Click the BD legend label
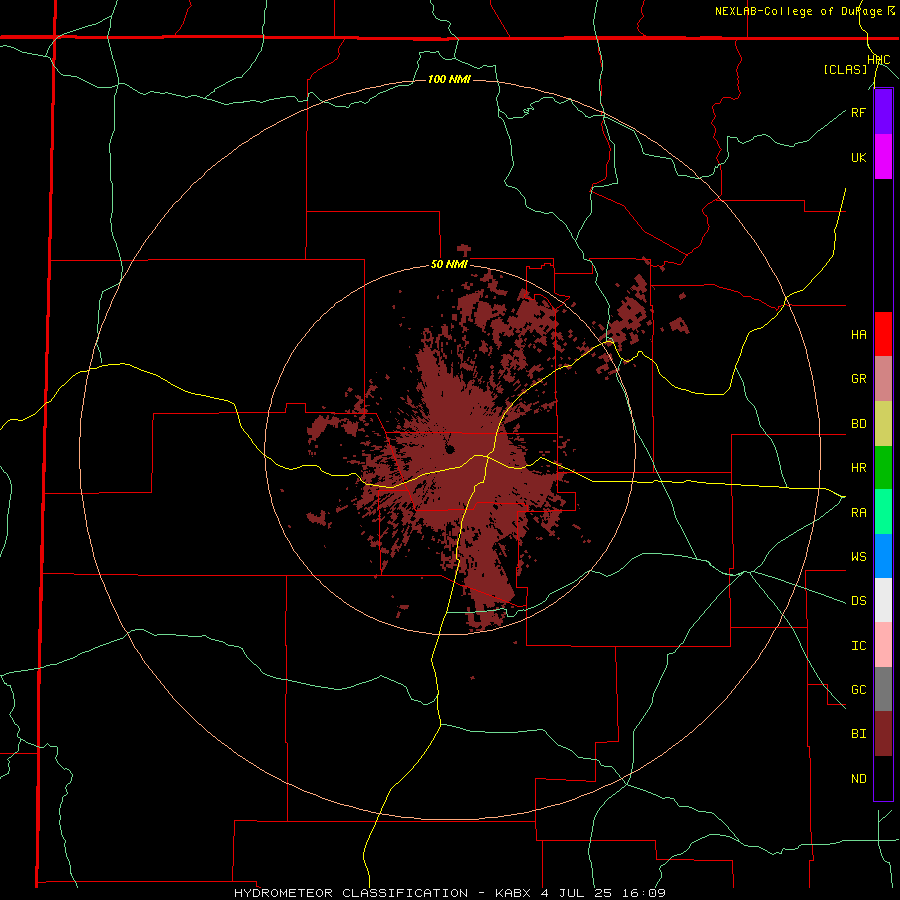The height and width of the screenshot is (900, 900). [x=858, y=424]
